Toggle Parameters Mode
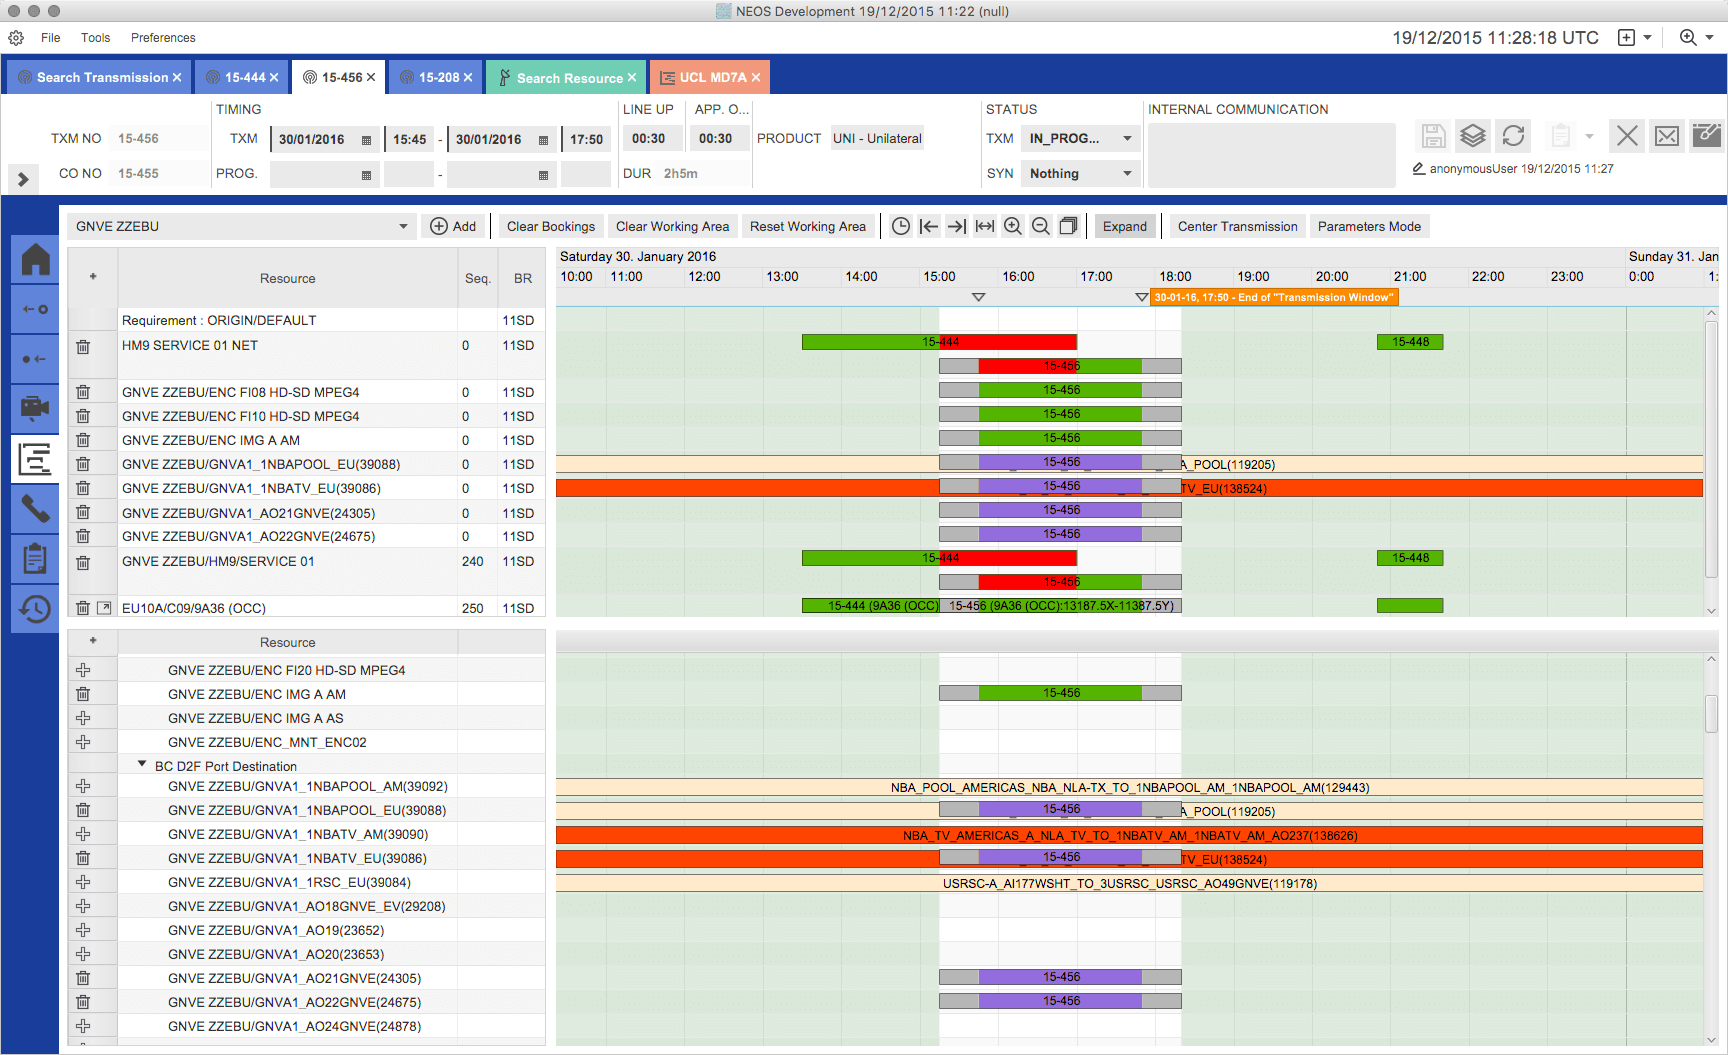This screenshot has width=1728, height=1055. pyautogui.click(x=1369, y=227)
